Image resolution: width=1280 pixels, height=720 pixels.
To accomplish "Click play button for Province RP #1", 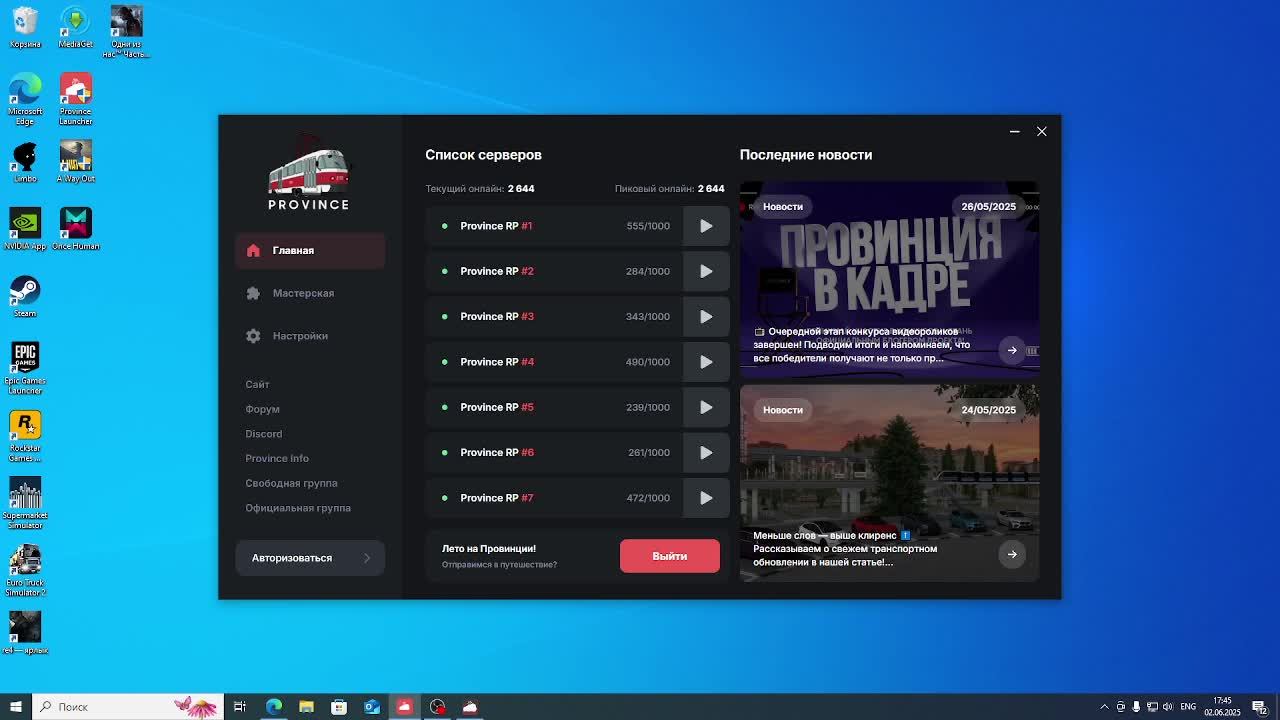I will pos(706,226).
